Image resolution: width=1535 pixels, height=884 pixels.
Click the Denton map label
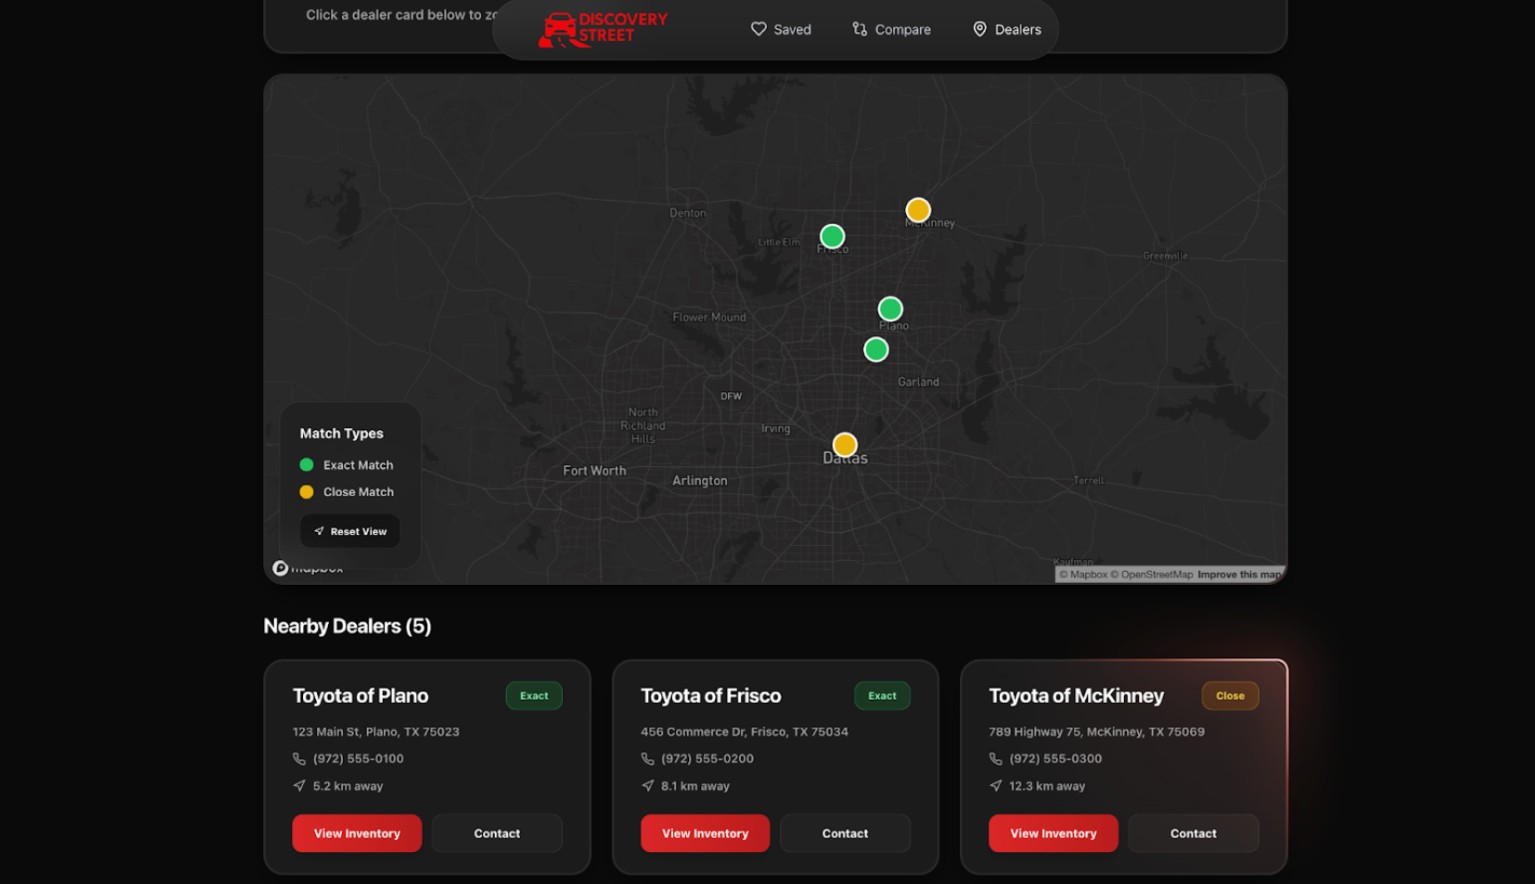[x=687, y=213]
